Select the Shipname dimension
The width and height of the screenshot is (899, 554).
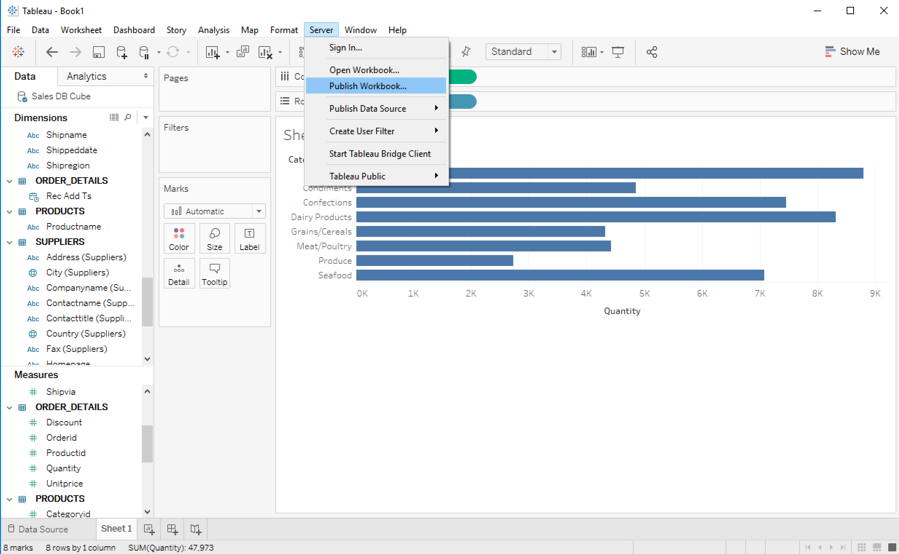click(x=67, y=135)
